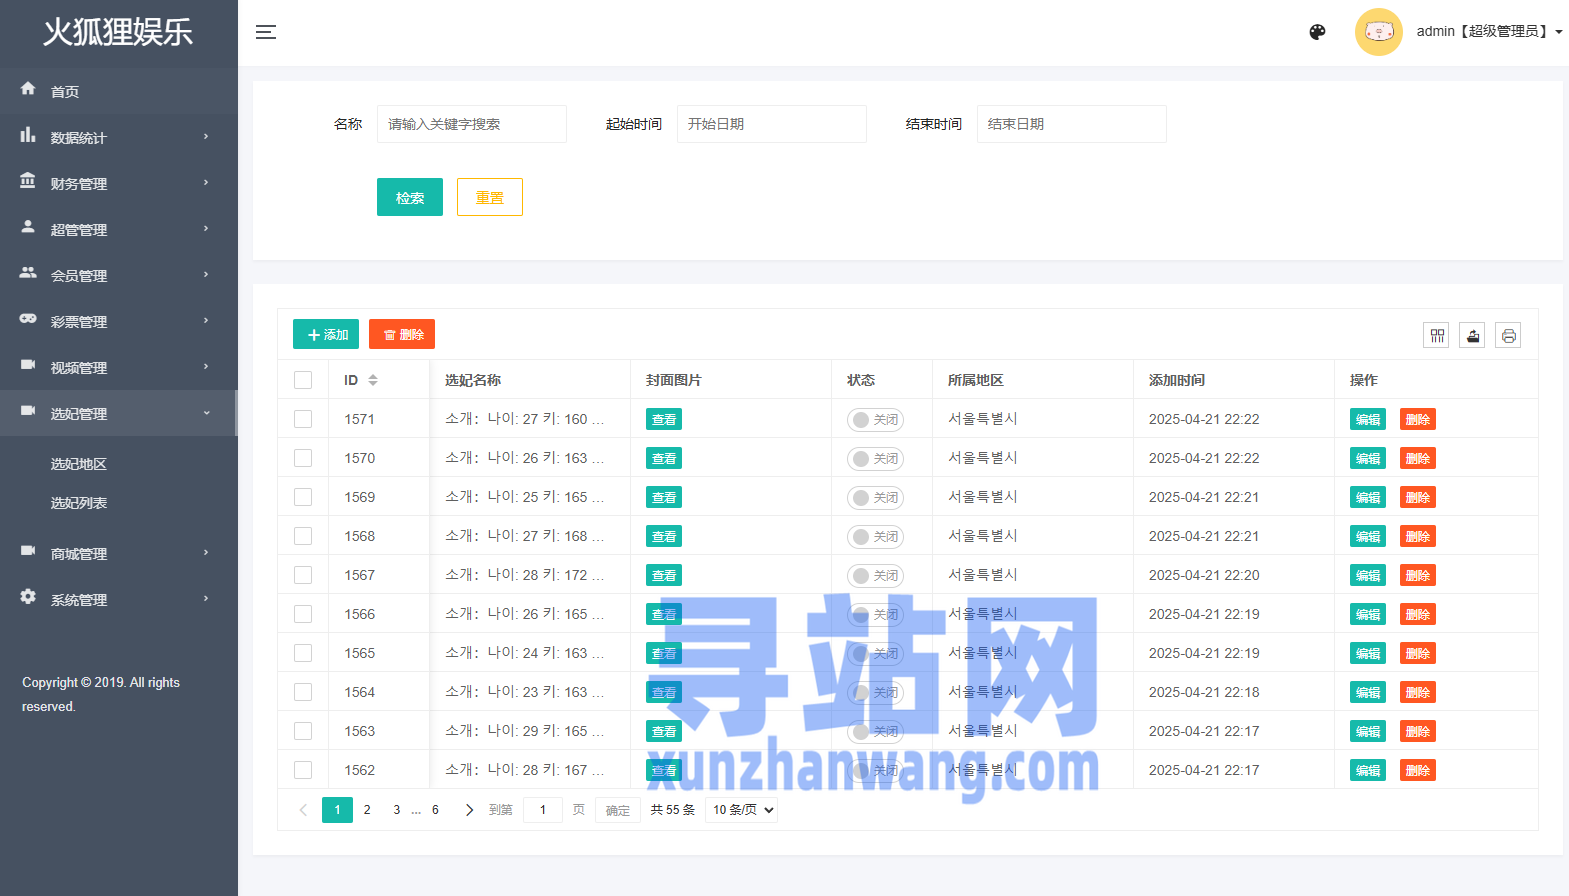
Task: Collapse the 选妃管理 menu chevron
Action: (206, 412)
